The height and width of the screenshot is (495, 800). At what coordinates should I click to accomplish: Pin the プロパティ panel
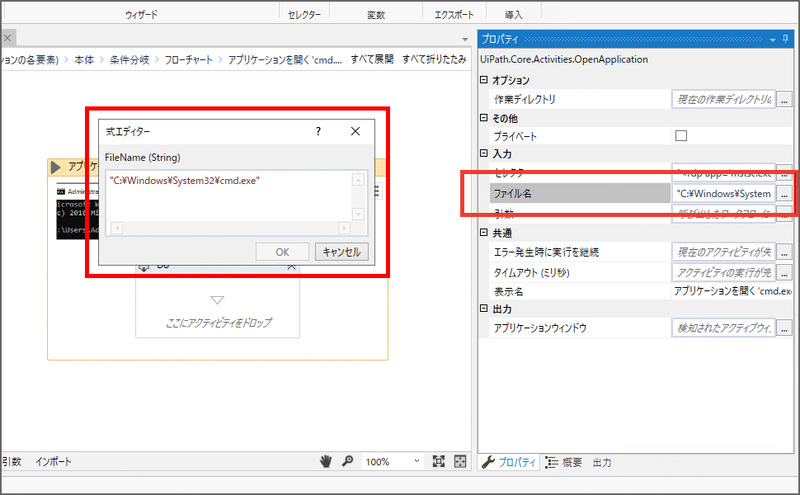click(x=785, y=39)
